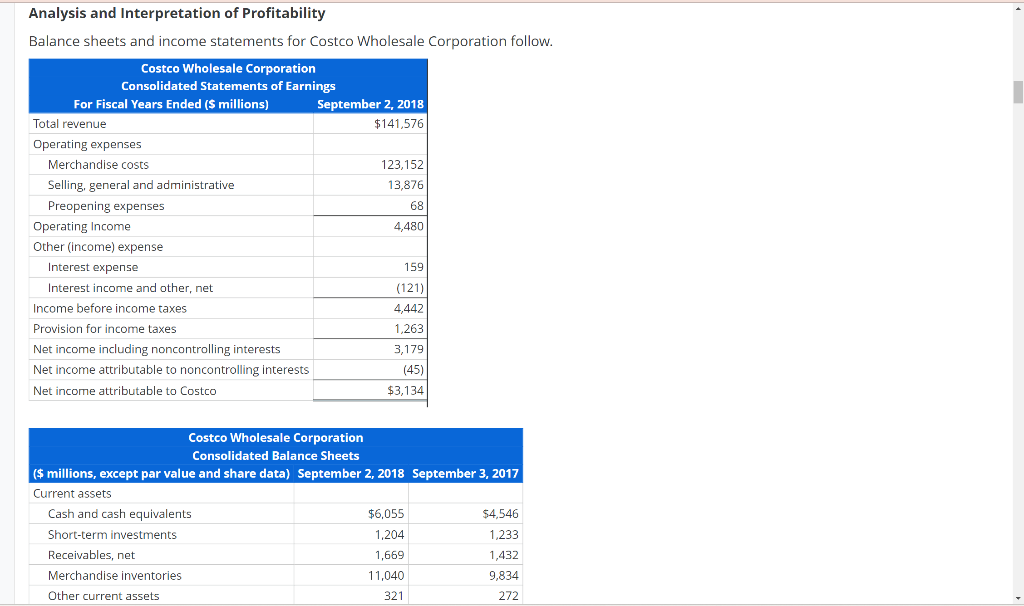Click 'Selling, general and administrative' label
The image size is (1024, 606).
(141, 185)
